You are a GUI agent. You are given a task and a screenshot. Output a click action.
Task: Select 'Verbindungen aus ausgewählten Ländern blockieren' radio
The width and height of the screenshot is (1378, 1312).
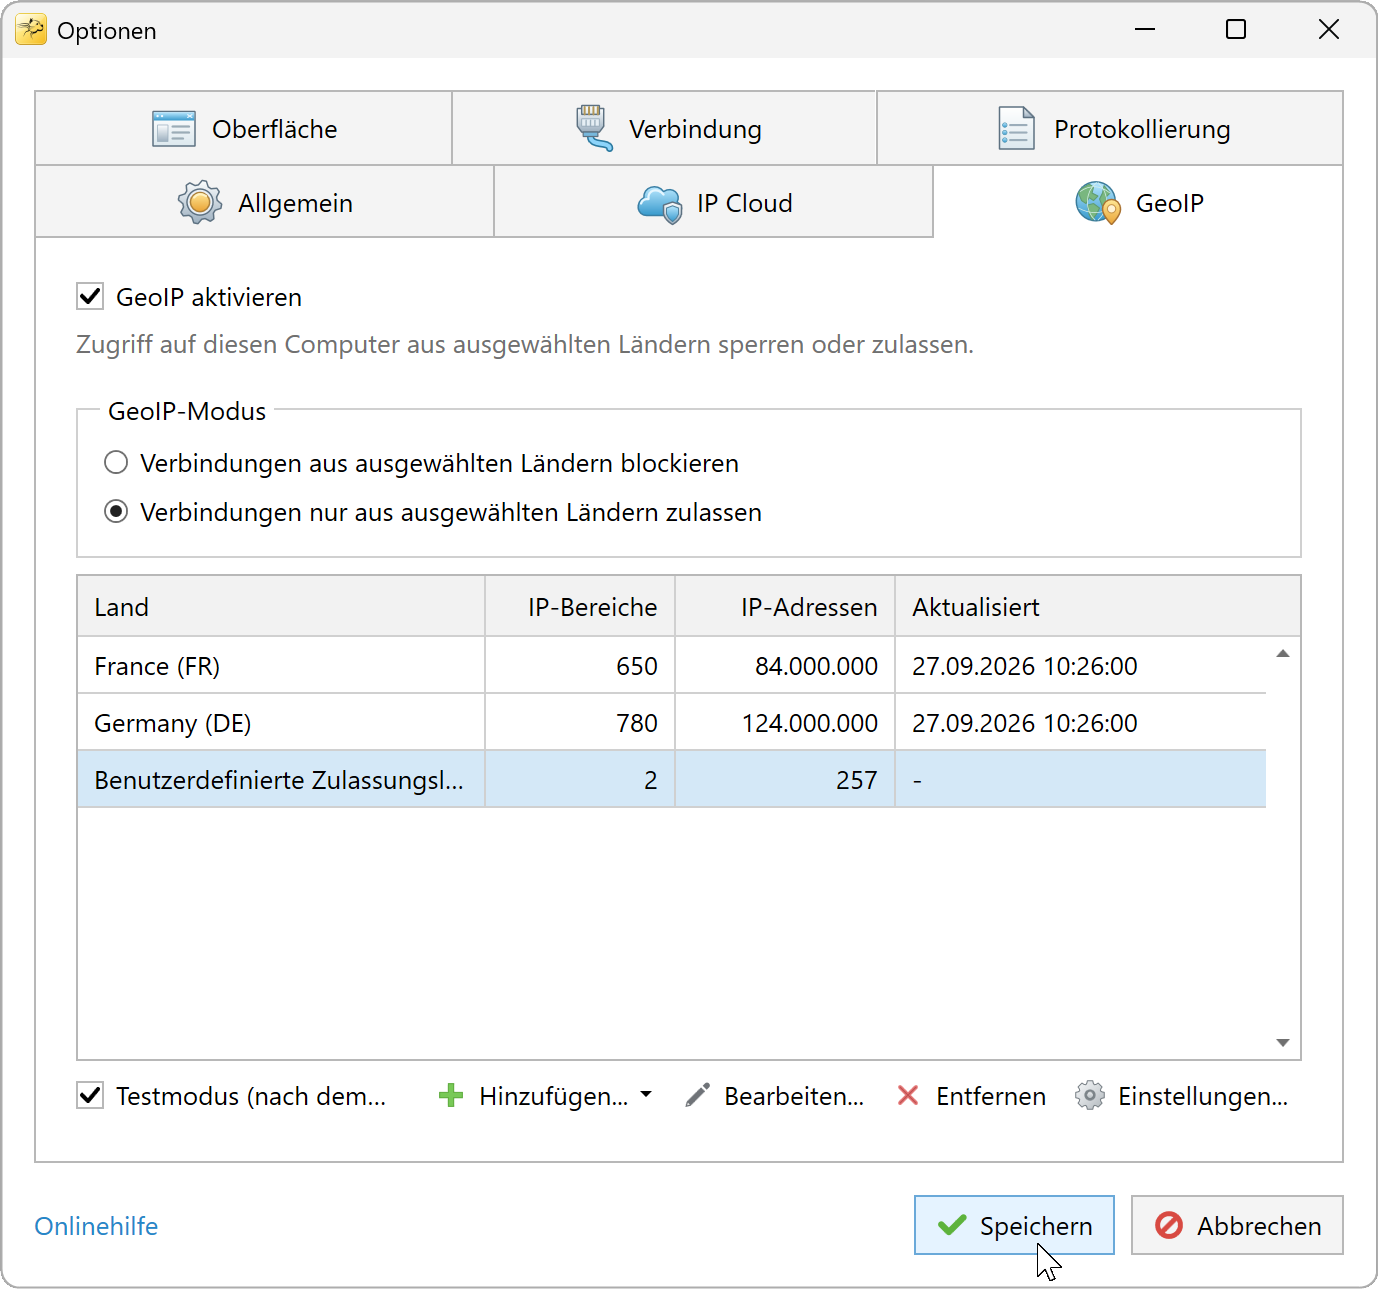(116, 462)
